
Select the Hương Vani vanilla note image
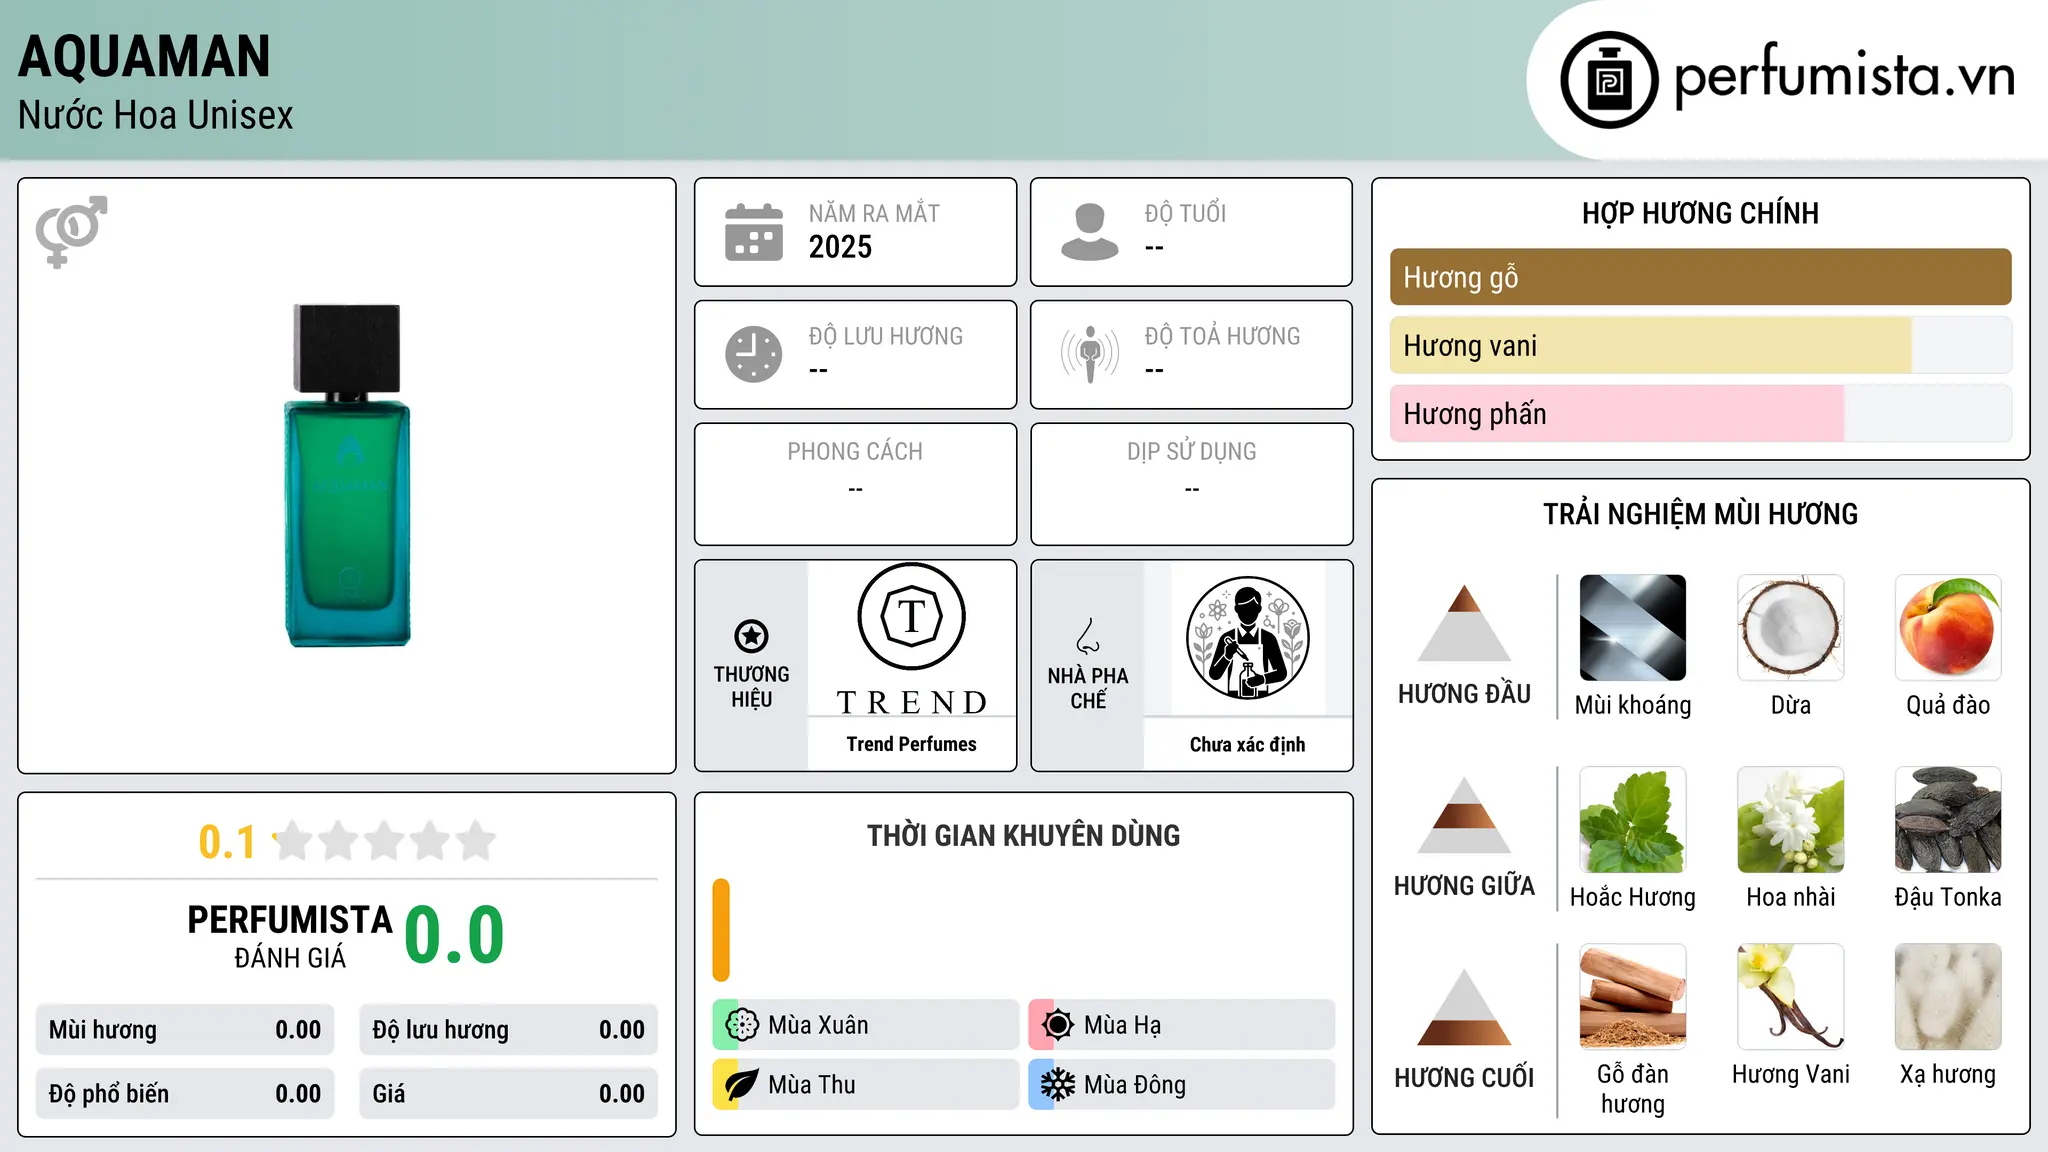[1790, 997]
